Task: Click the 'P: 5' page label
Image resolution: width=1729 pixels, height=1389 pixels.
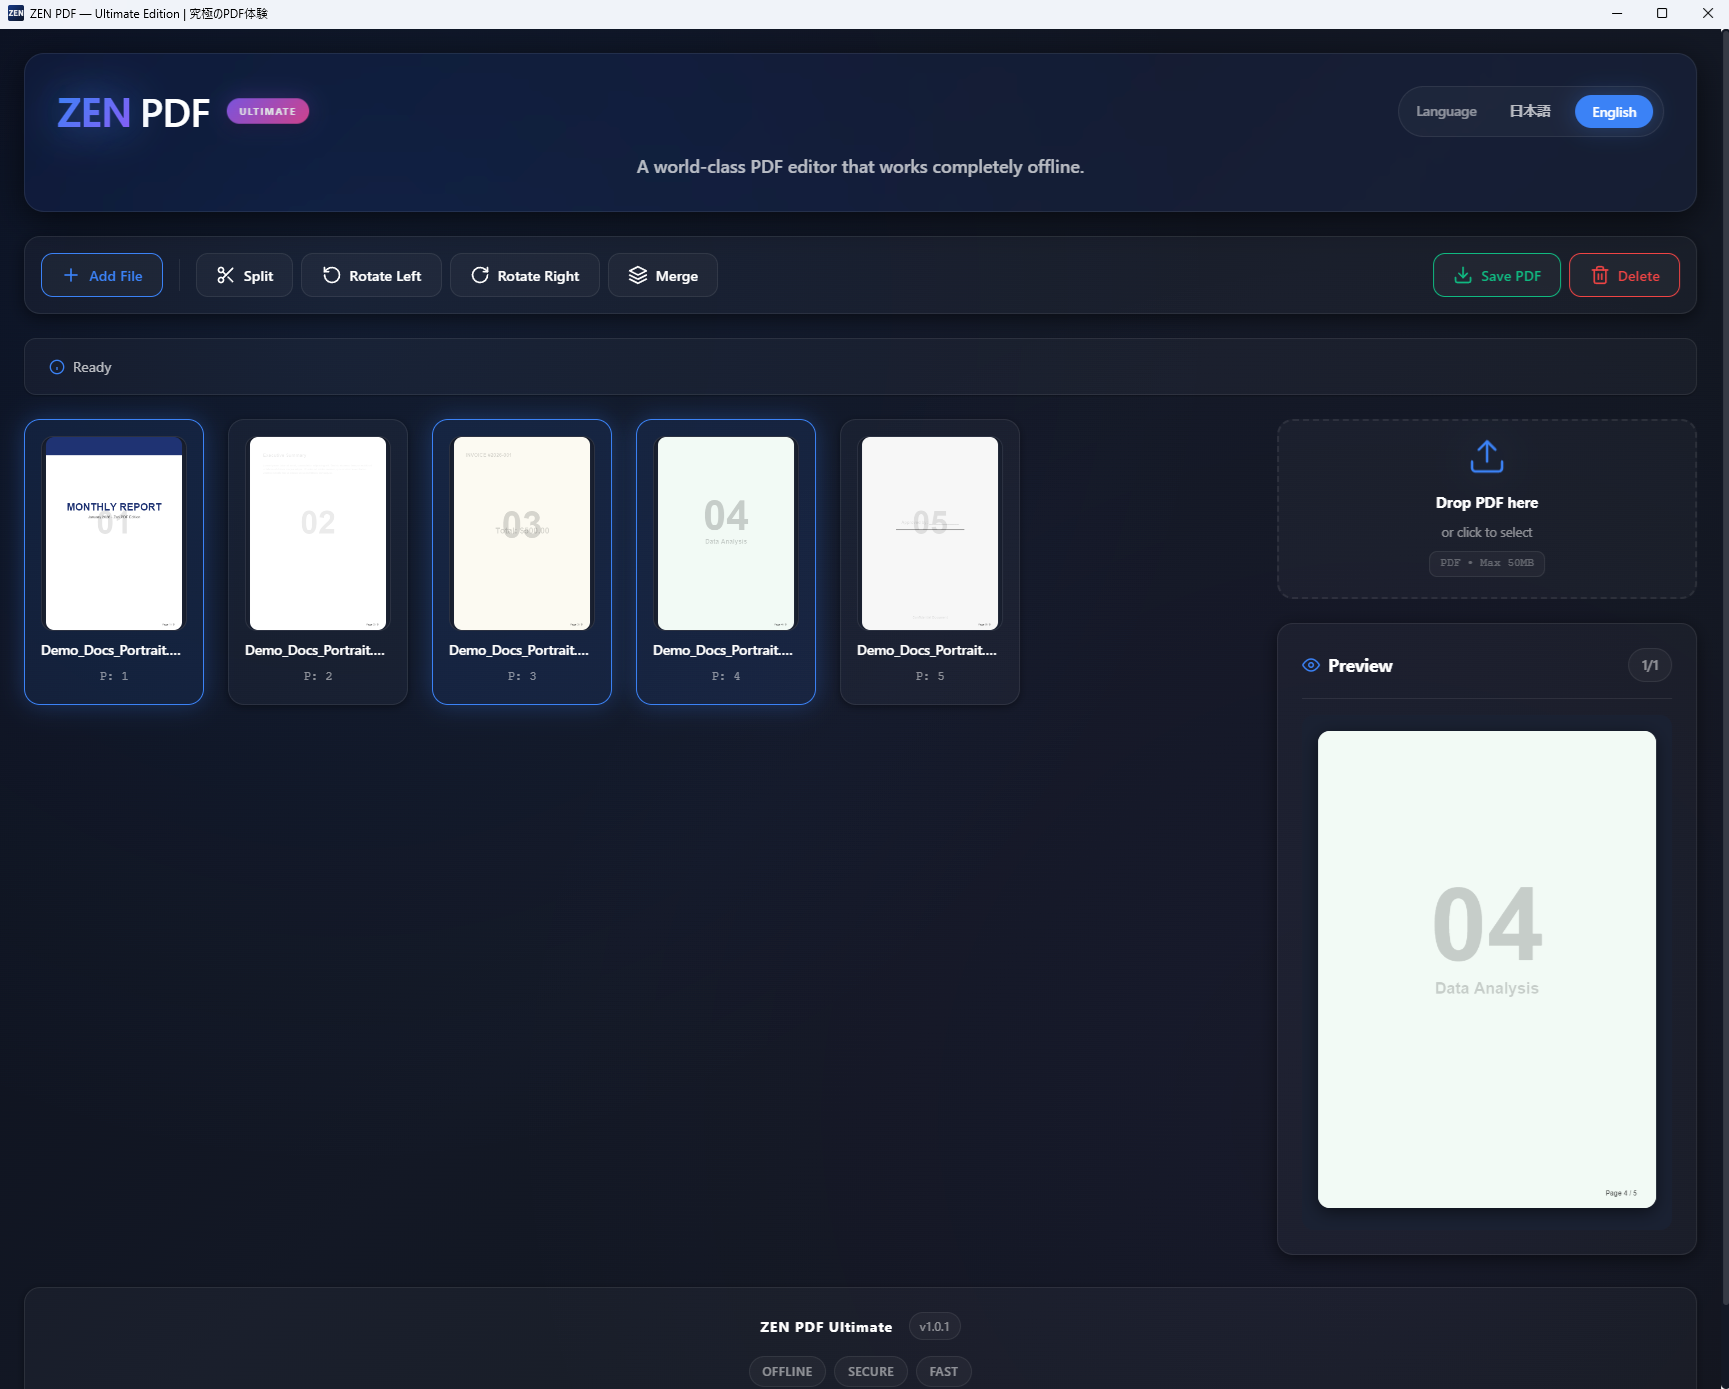Action: (930, 676)
